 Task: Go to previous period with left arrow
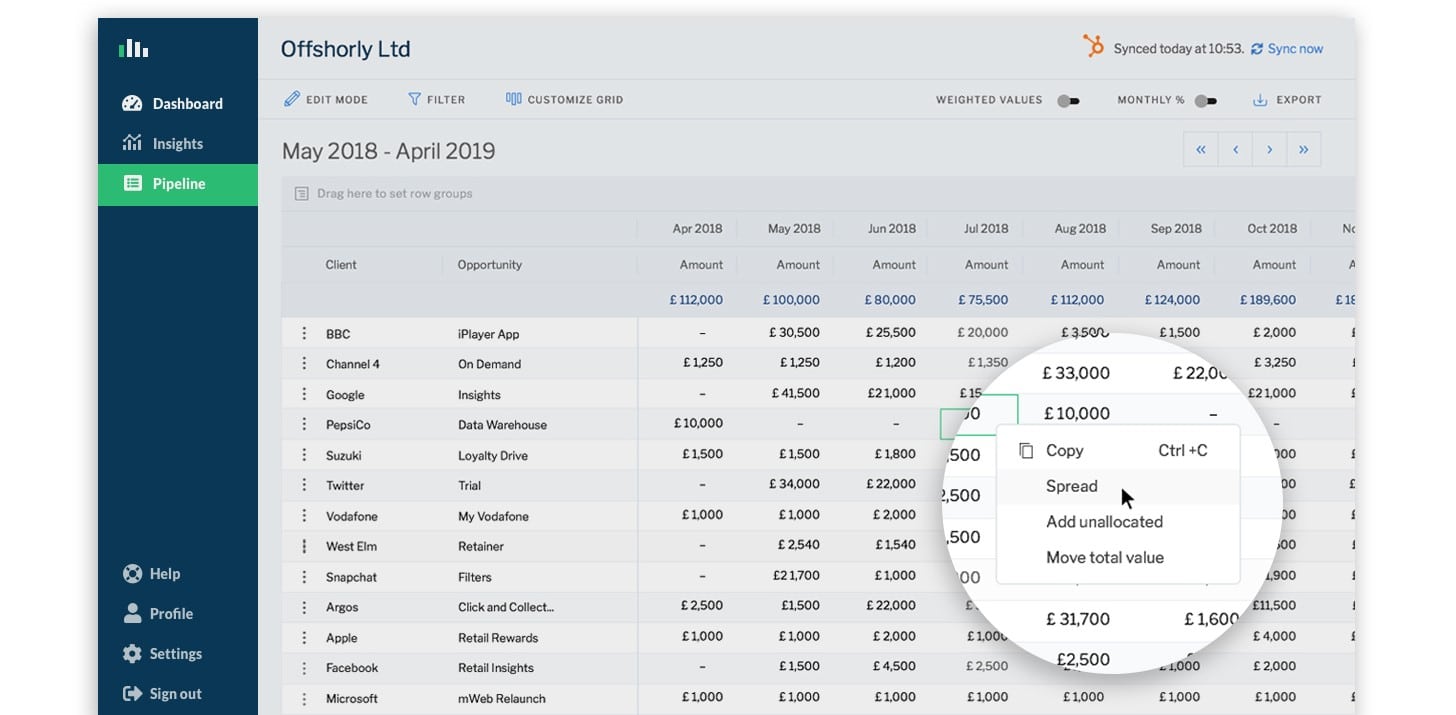(1235, 149)
